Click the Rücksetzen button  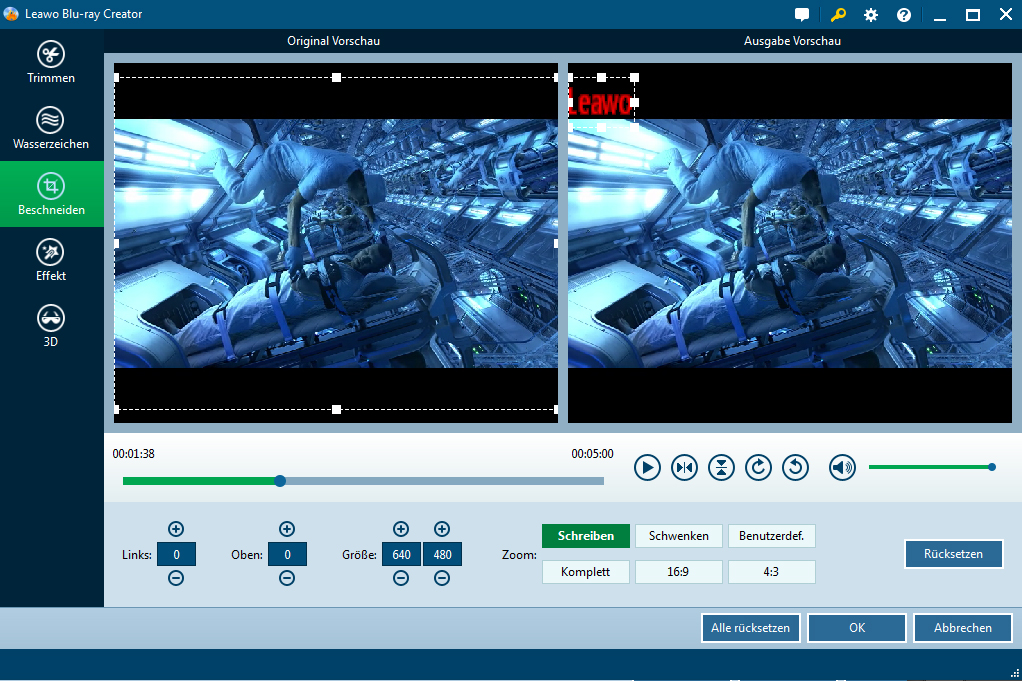[953, 554]
